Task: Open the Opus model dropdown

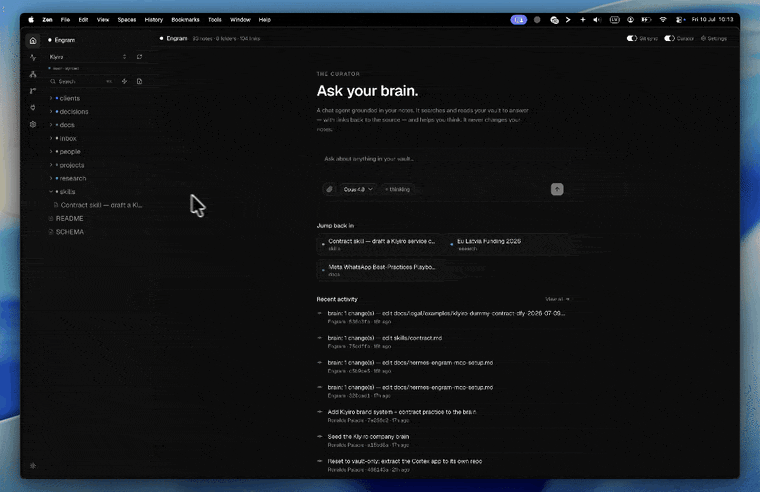Action: 358,190
